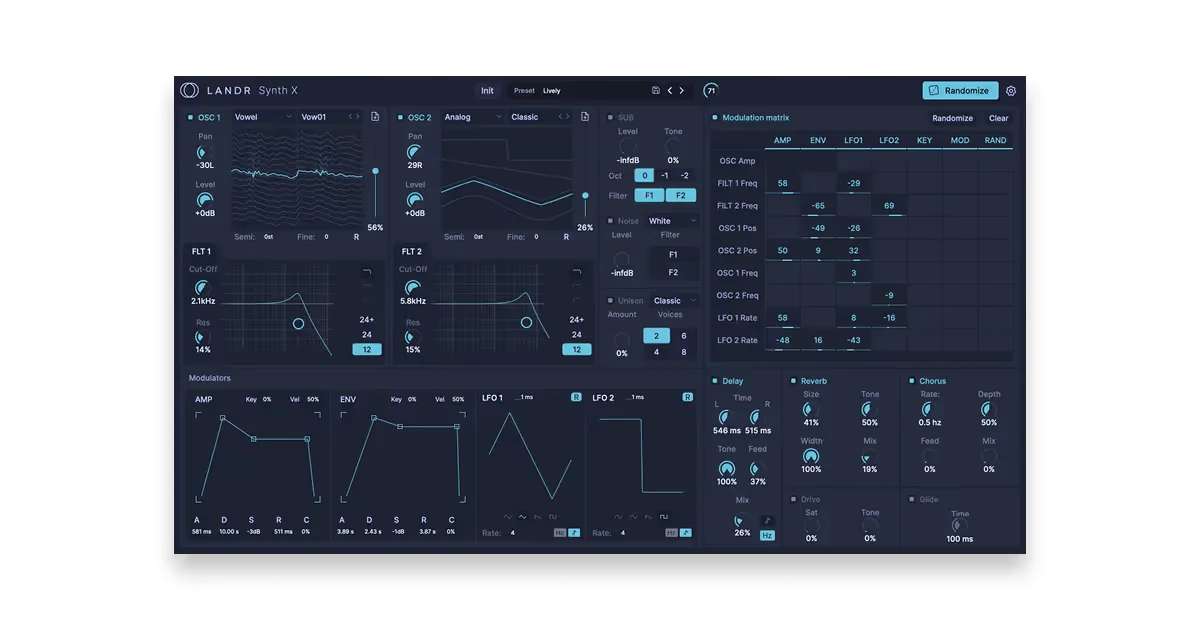Viewport: 1200px width, 630px height.
Task: Route SUB to filter F2
Action: point(682,196)
